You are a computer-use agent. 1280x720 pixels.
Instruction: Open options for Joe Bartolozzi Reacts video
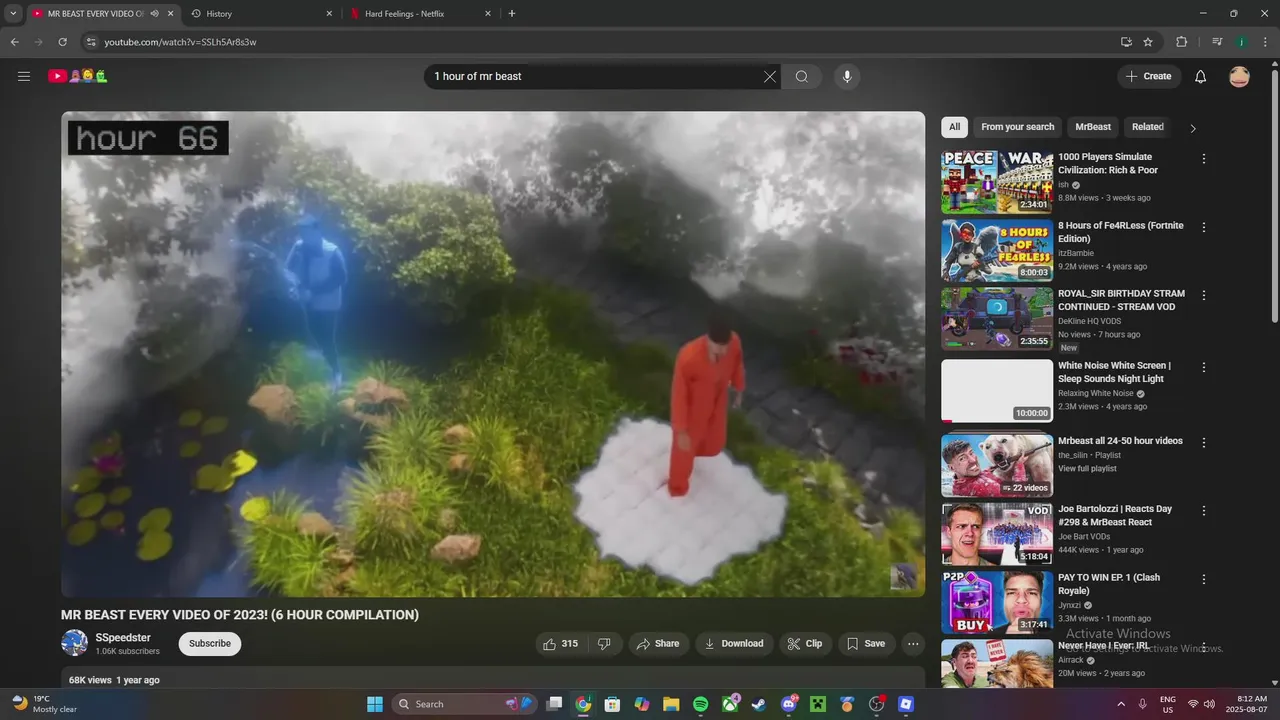point(1204,510)
